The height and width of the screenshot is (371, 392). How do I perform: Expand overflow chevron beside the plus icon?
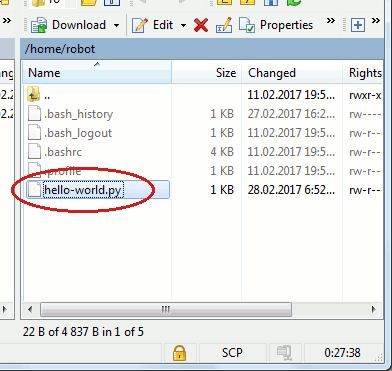[376, 21]
